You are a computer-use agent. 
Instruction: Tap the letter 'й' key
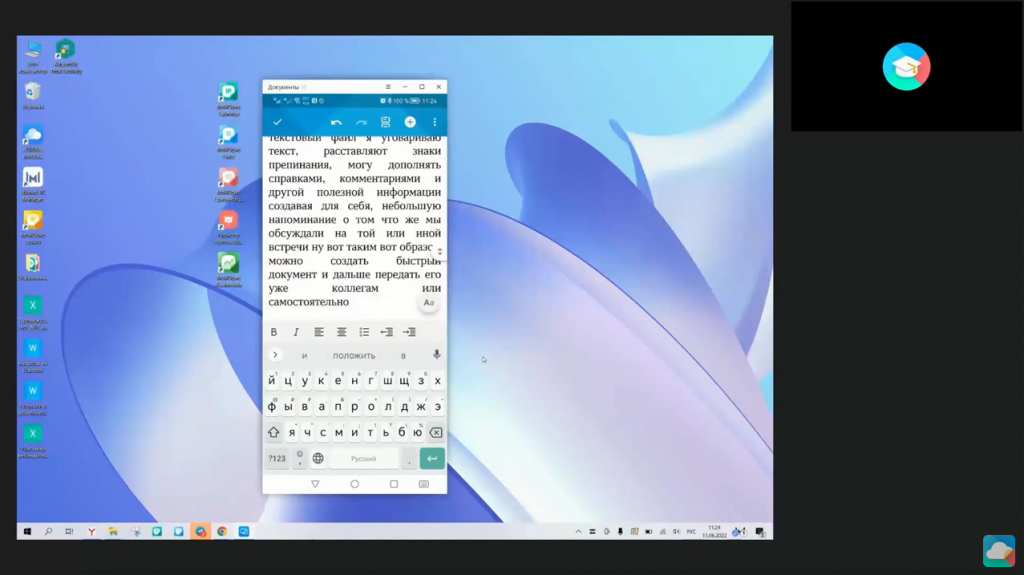tap(272, 380)
